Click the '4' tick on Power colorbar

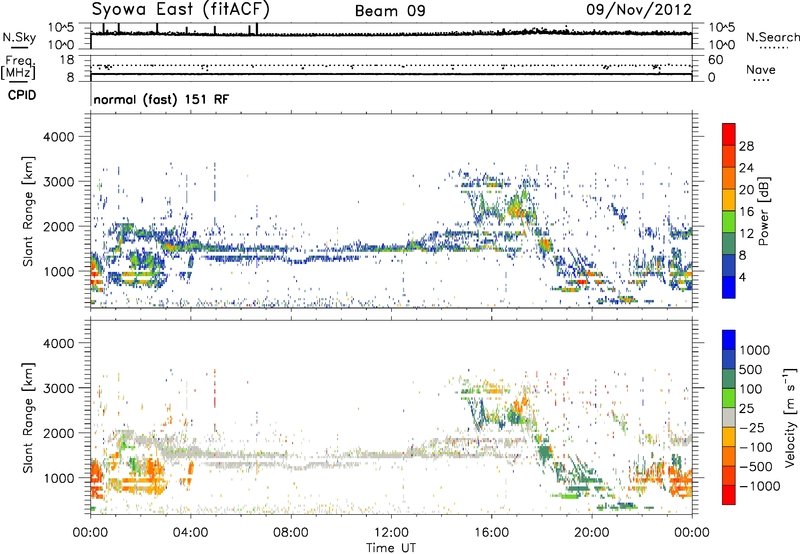pos(743,277)
